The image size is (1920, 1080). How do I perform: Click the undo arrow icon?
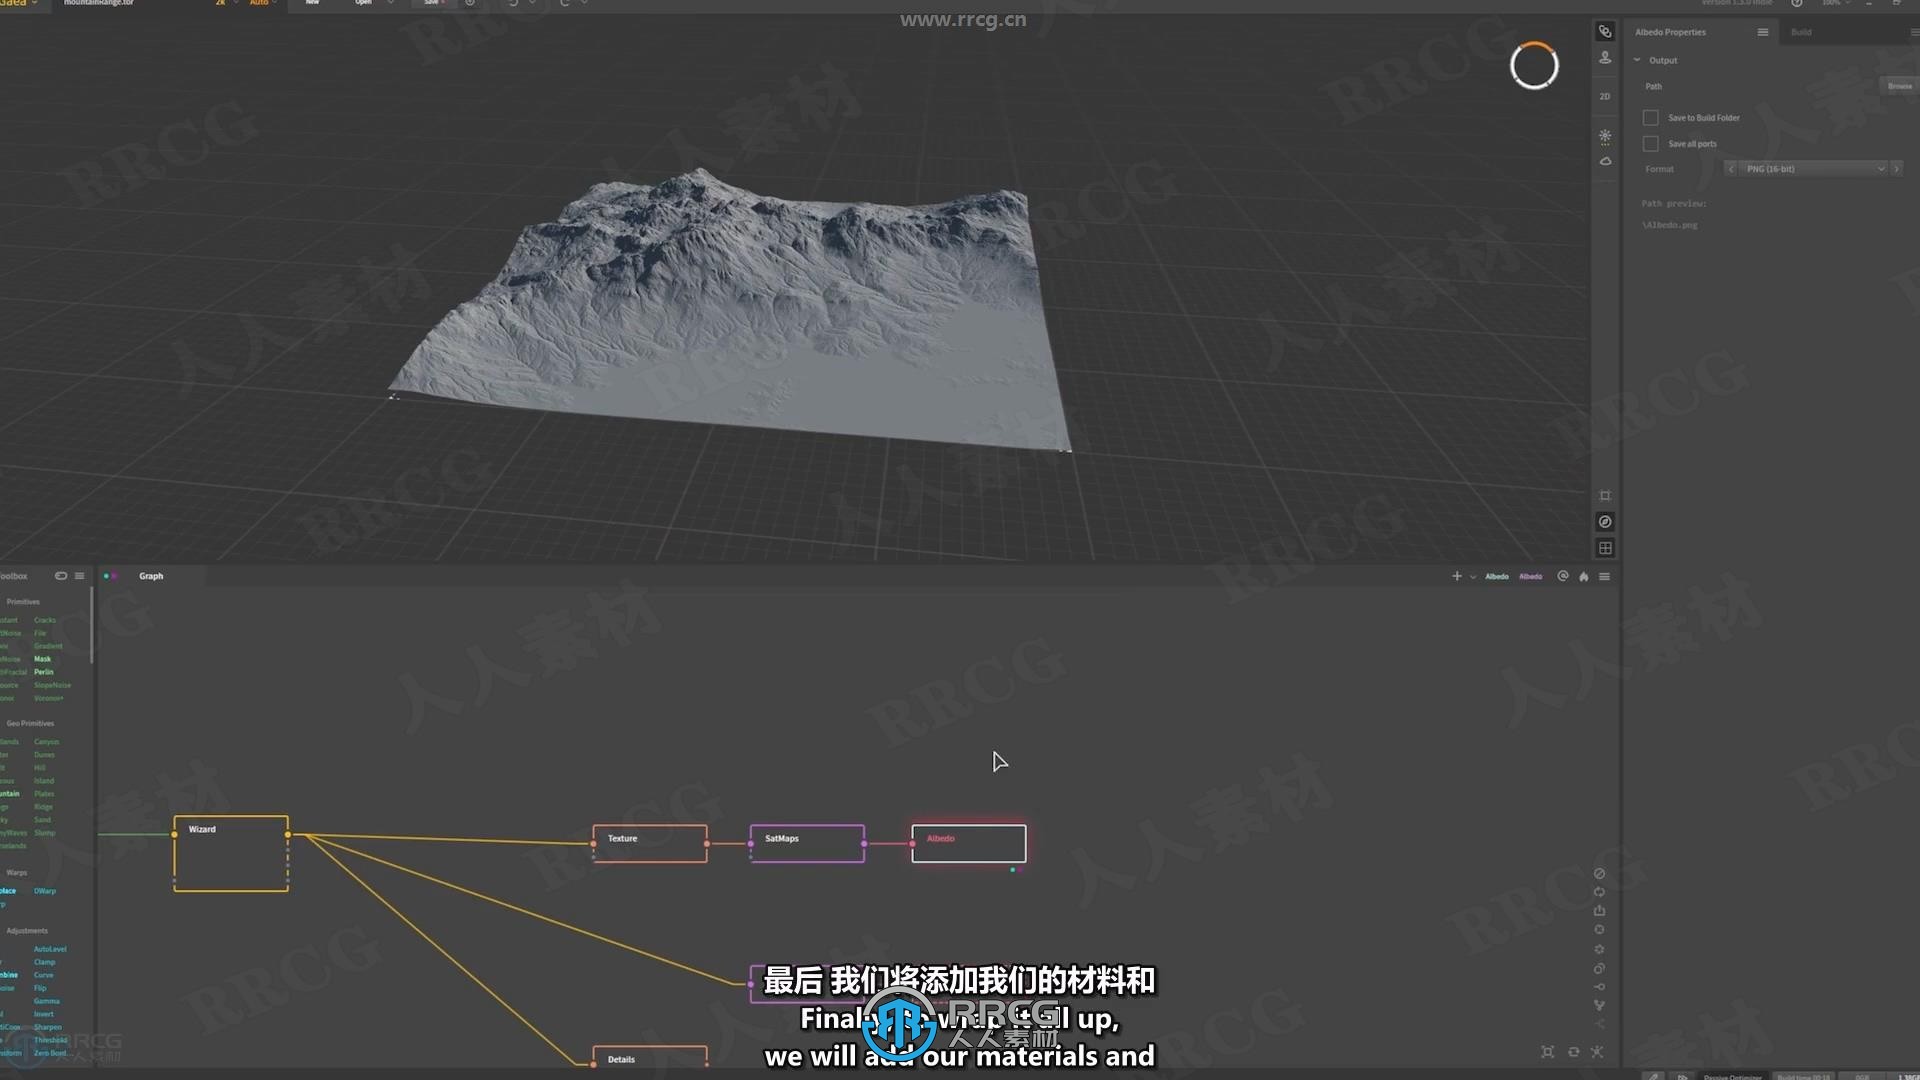point(513,3)
